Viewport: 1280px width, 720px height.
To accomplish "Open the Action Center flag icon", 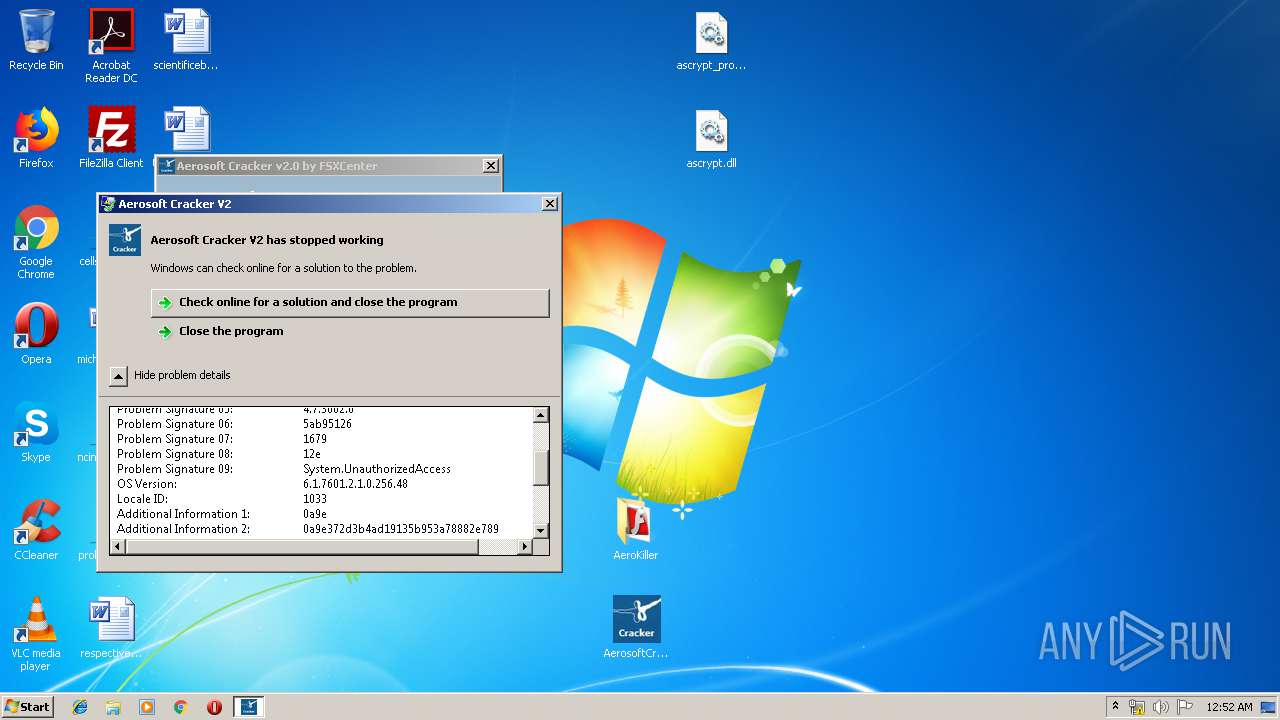I will 1185,707.
